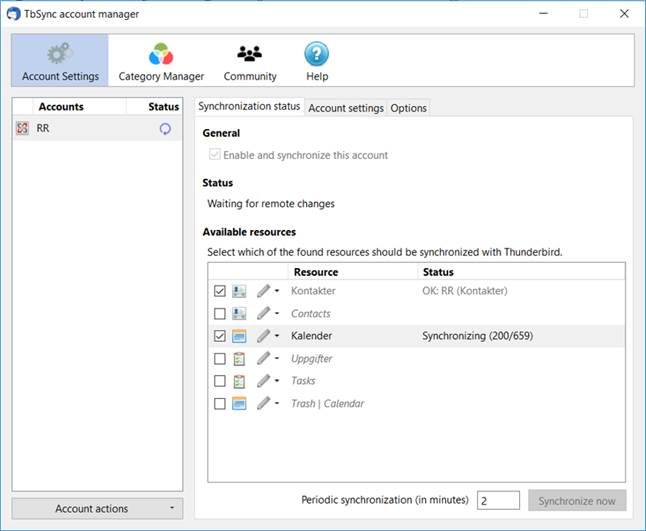
Task: Check the Tasks resource checkbox
Action: [x=220, y=381]
